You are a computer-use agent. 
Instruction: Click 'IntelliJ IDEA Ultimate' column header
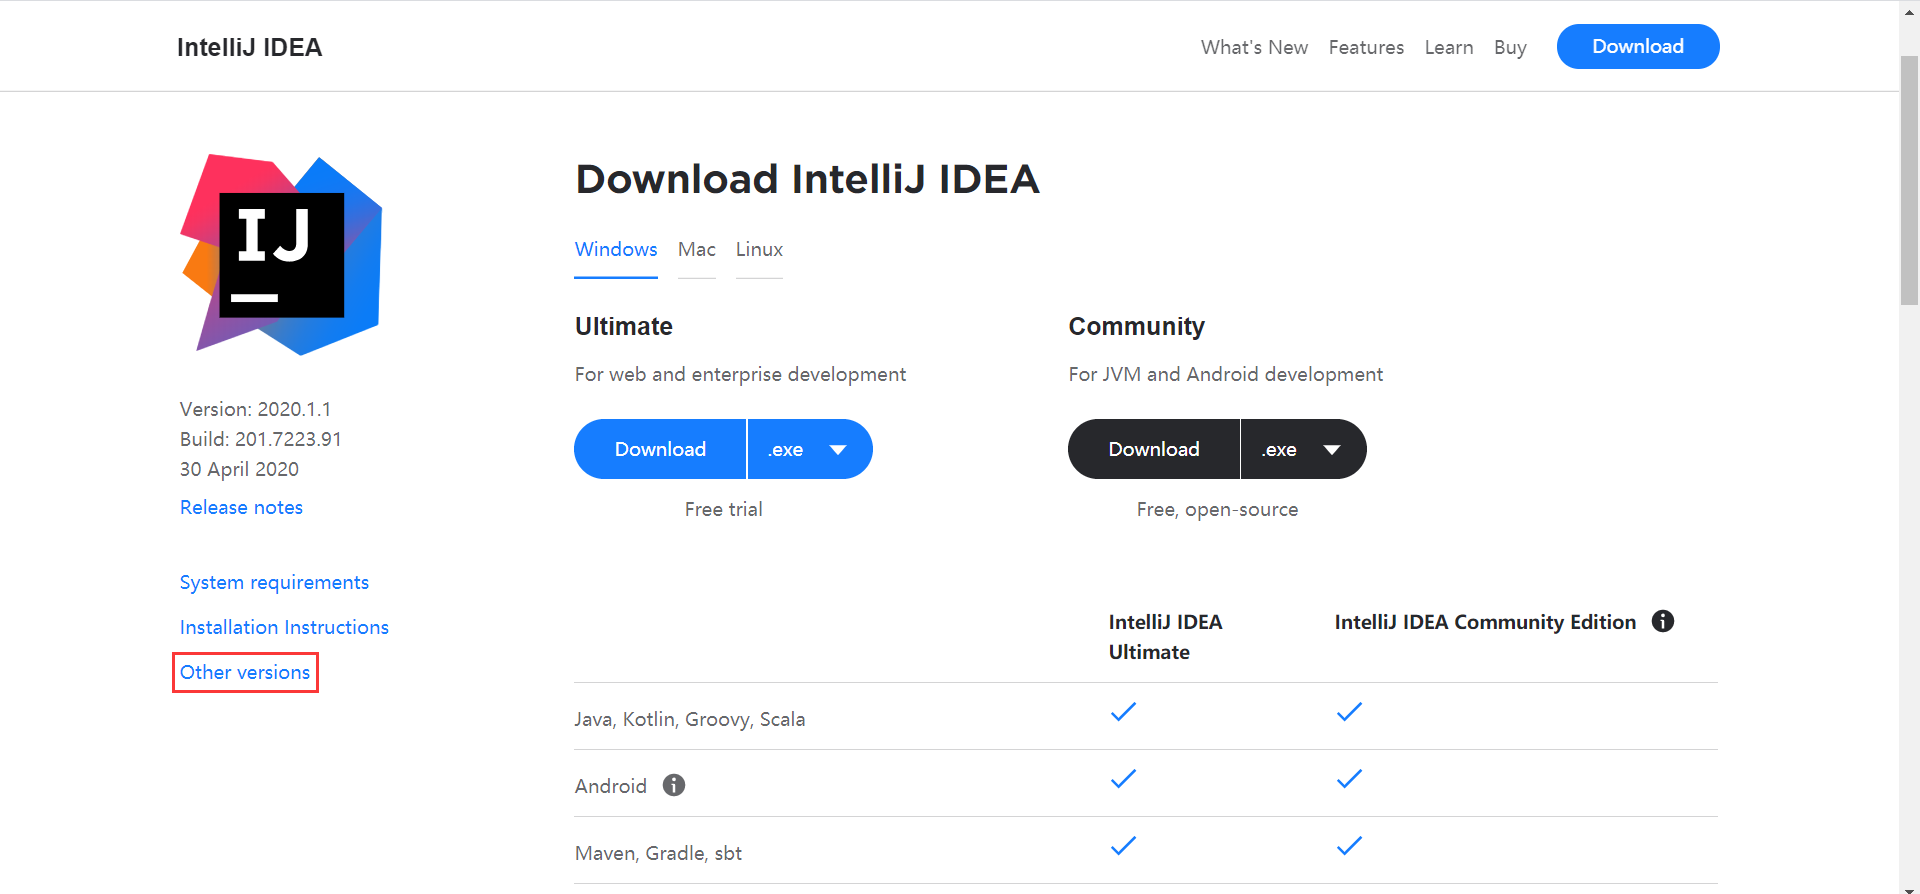pyautogui.click(x=1165, y=637)
